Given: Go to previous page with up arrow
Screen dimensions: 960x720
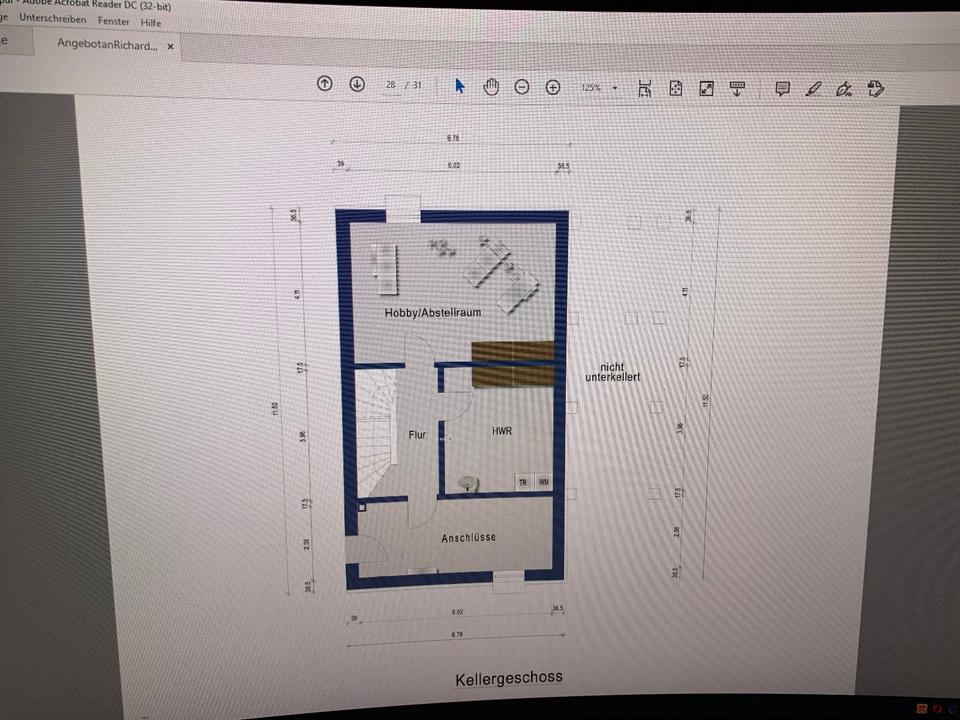Looking at the screenshot, I should (324, 84).
